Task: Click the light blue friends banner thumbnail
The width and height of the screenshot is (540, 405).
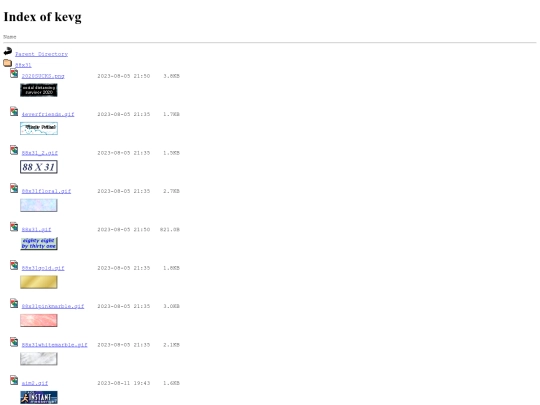Action: (x=39, y=128)
